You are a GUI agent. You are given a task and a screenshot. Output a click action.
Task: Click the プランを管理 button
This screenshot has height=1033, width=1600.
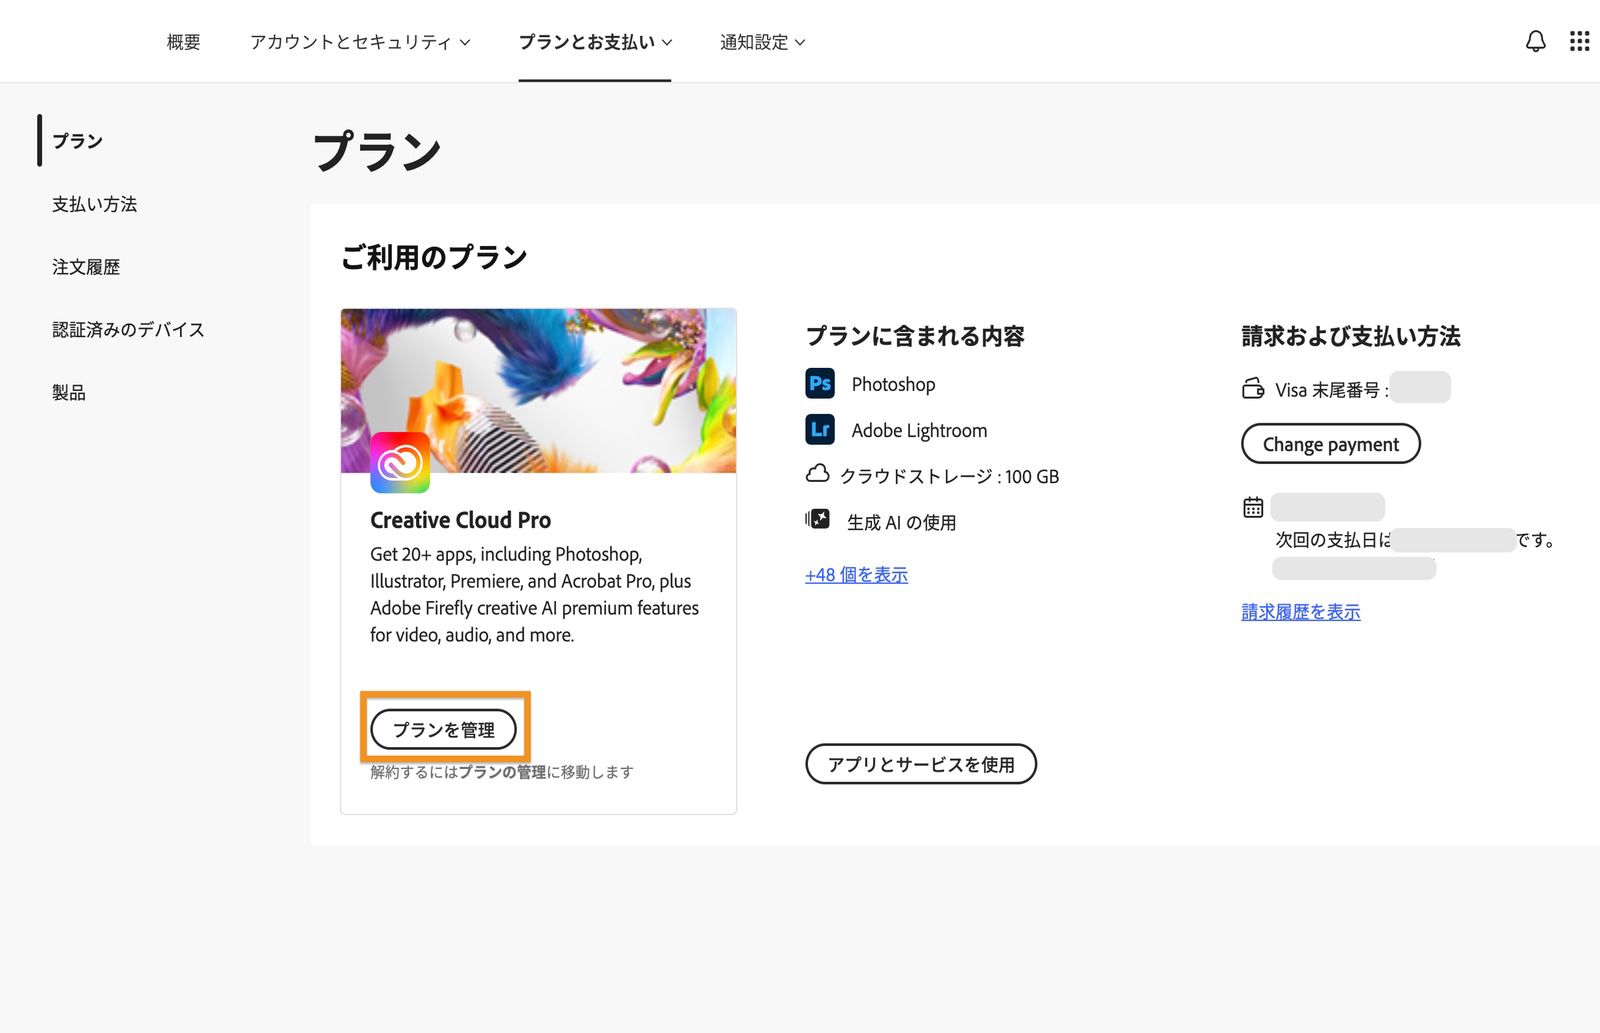[x=444, y=730]
